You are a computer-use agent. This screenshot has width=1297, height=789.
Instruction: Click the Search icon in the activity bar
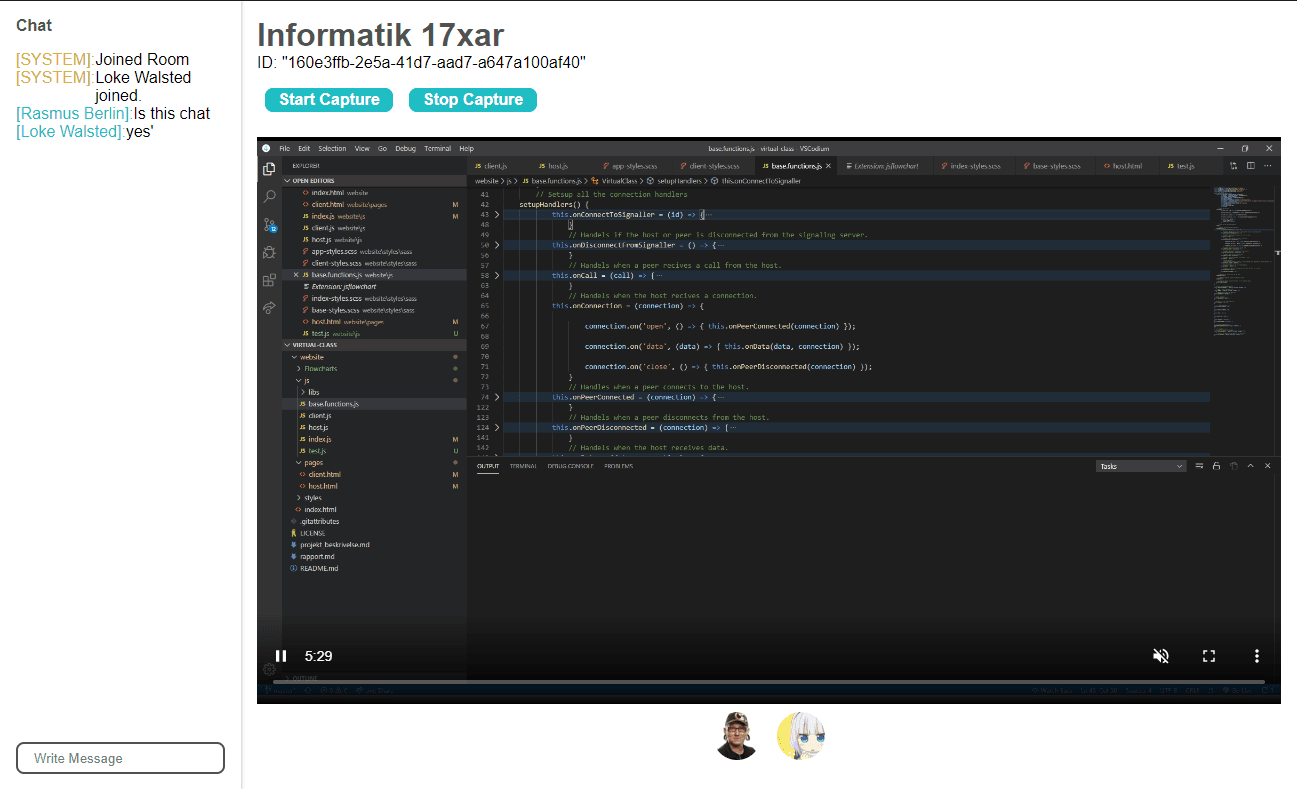coord(269,197)
